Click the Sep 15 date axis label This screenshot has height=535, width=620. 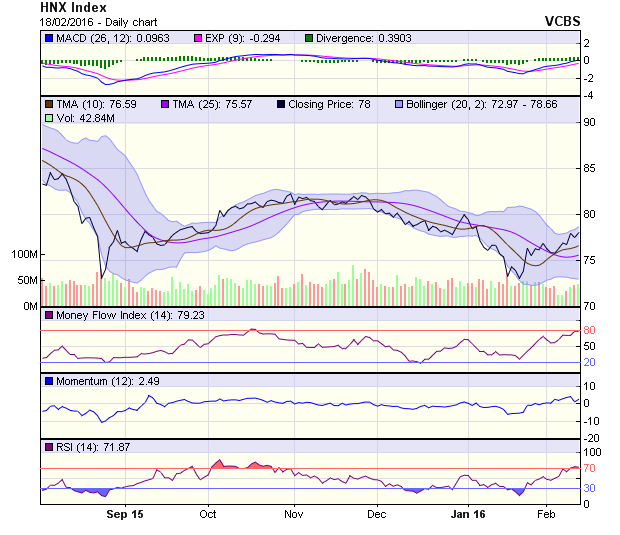pyautogui.click(x=124, y=514)
